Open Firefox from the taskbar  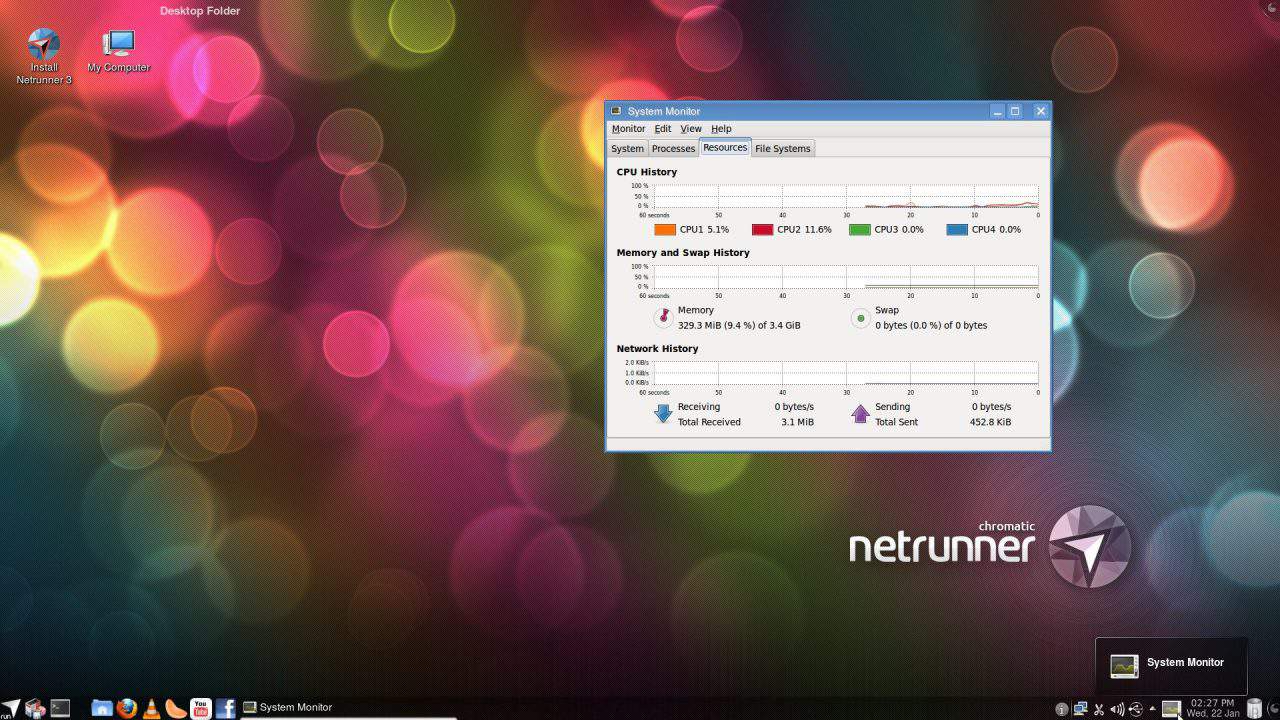click(x=126, y=707)
